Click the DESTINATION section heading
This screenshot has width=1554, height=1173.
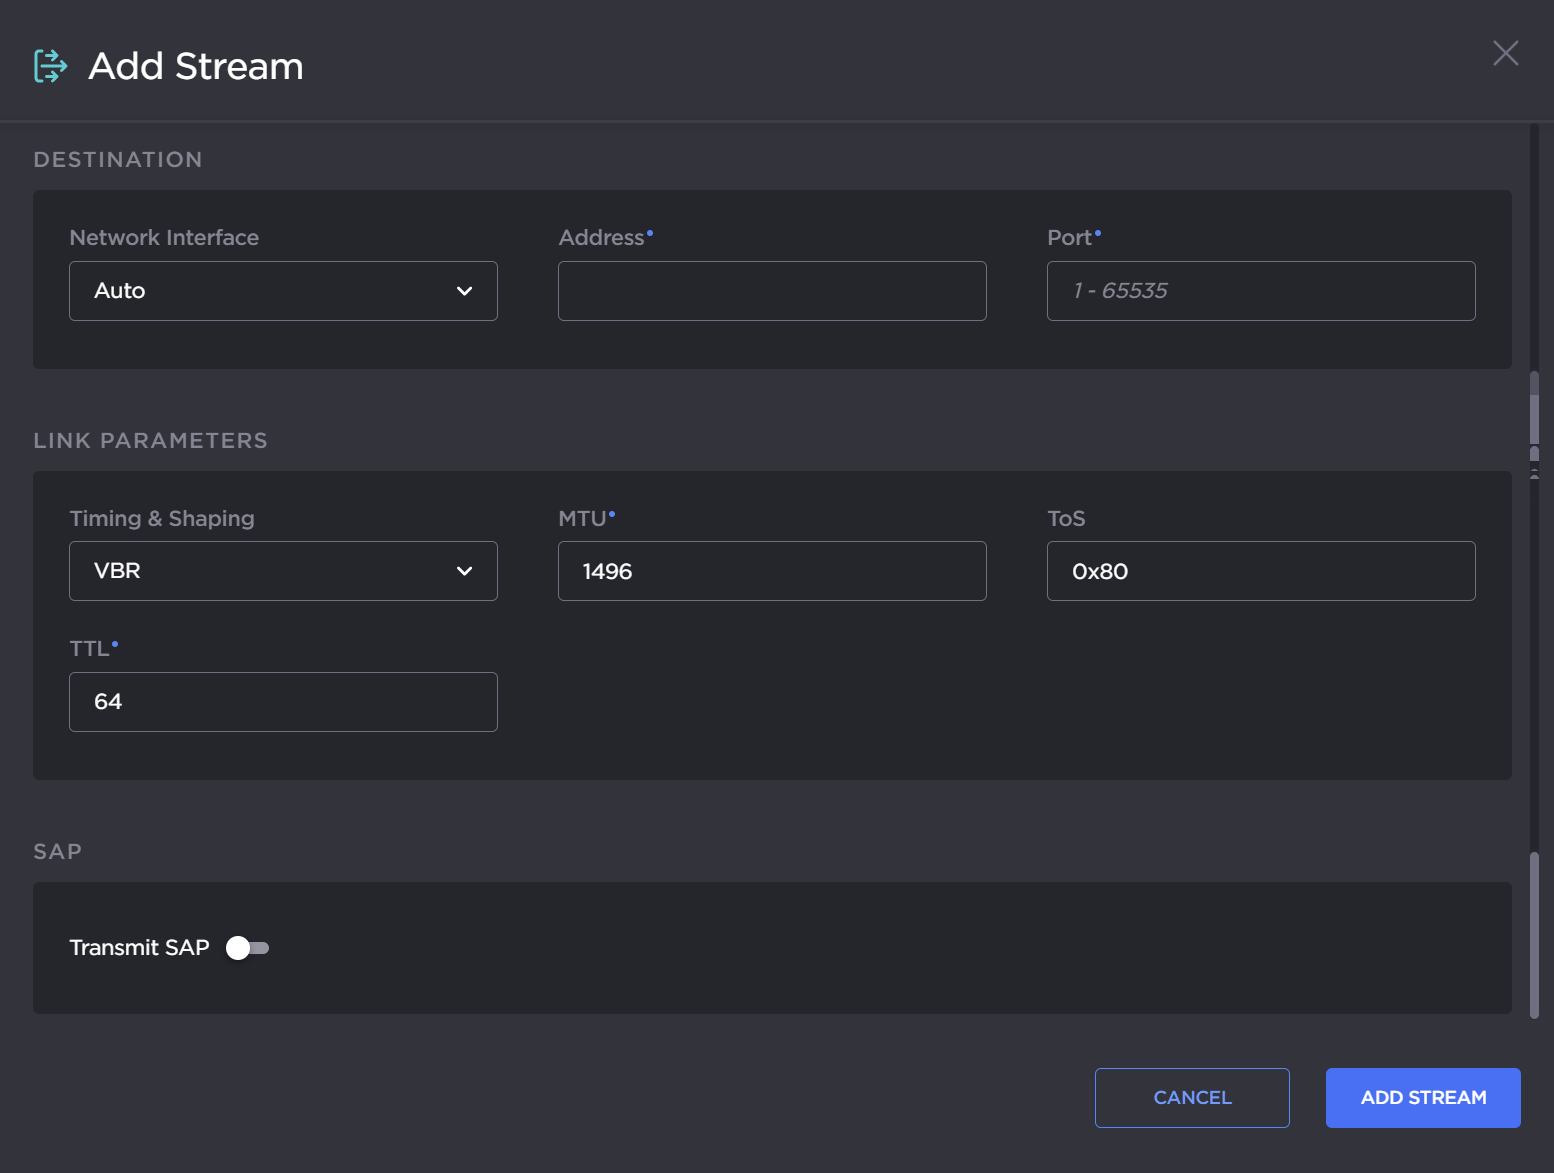(x=118, y=160)
